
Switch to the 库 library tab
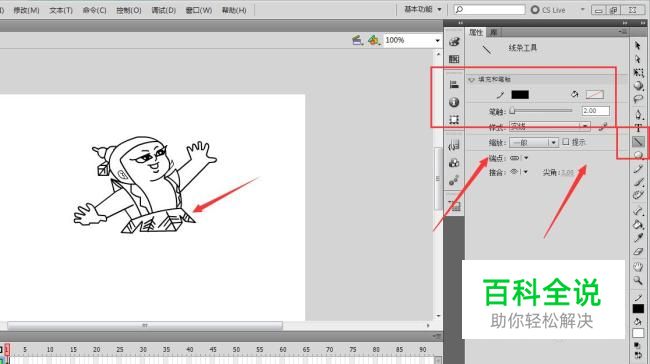[x=493, y=32]
